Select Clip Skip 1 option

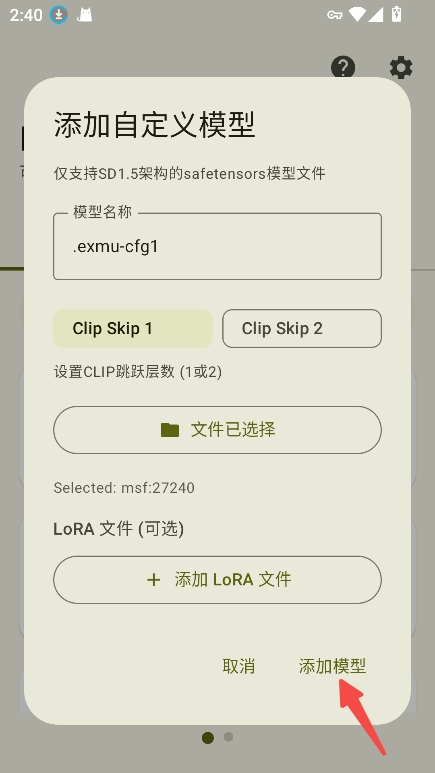pos(133,328)
